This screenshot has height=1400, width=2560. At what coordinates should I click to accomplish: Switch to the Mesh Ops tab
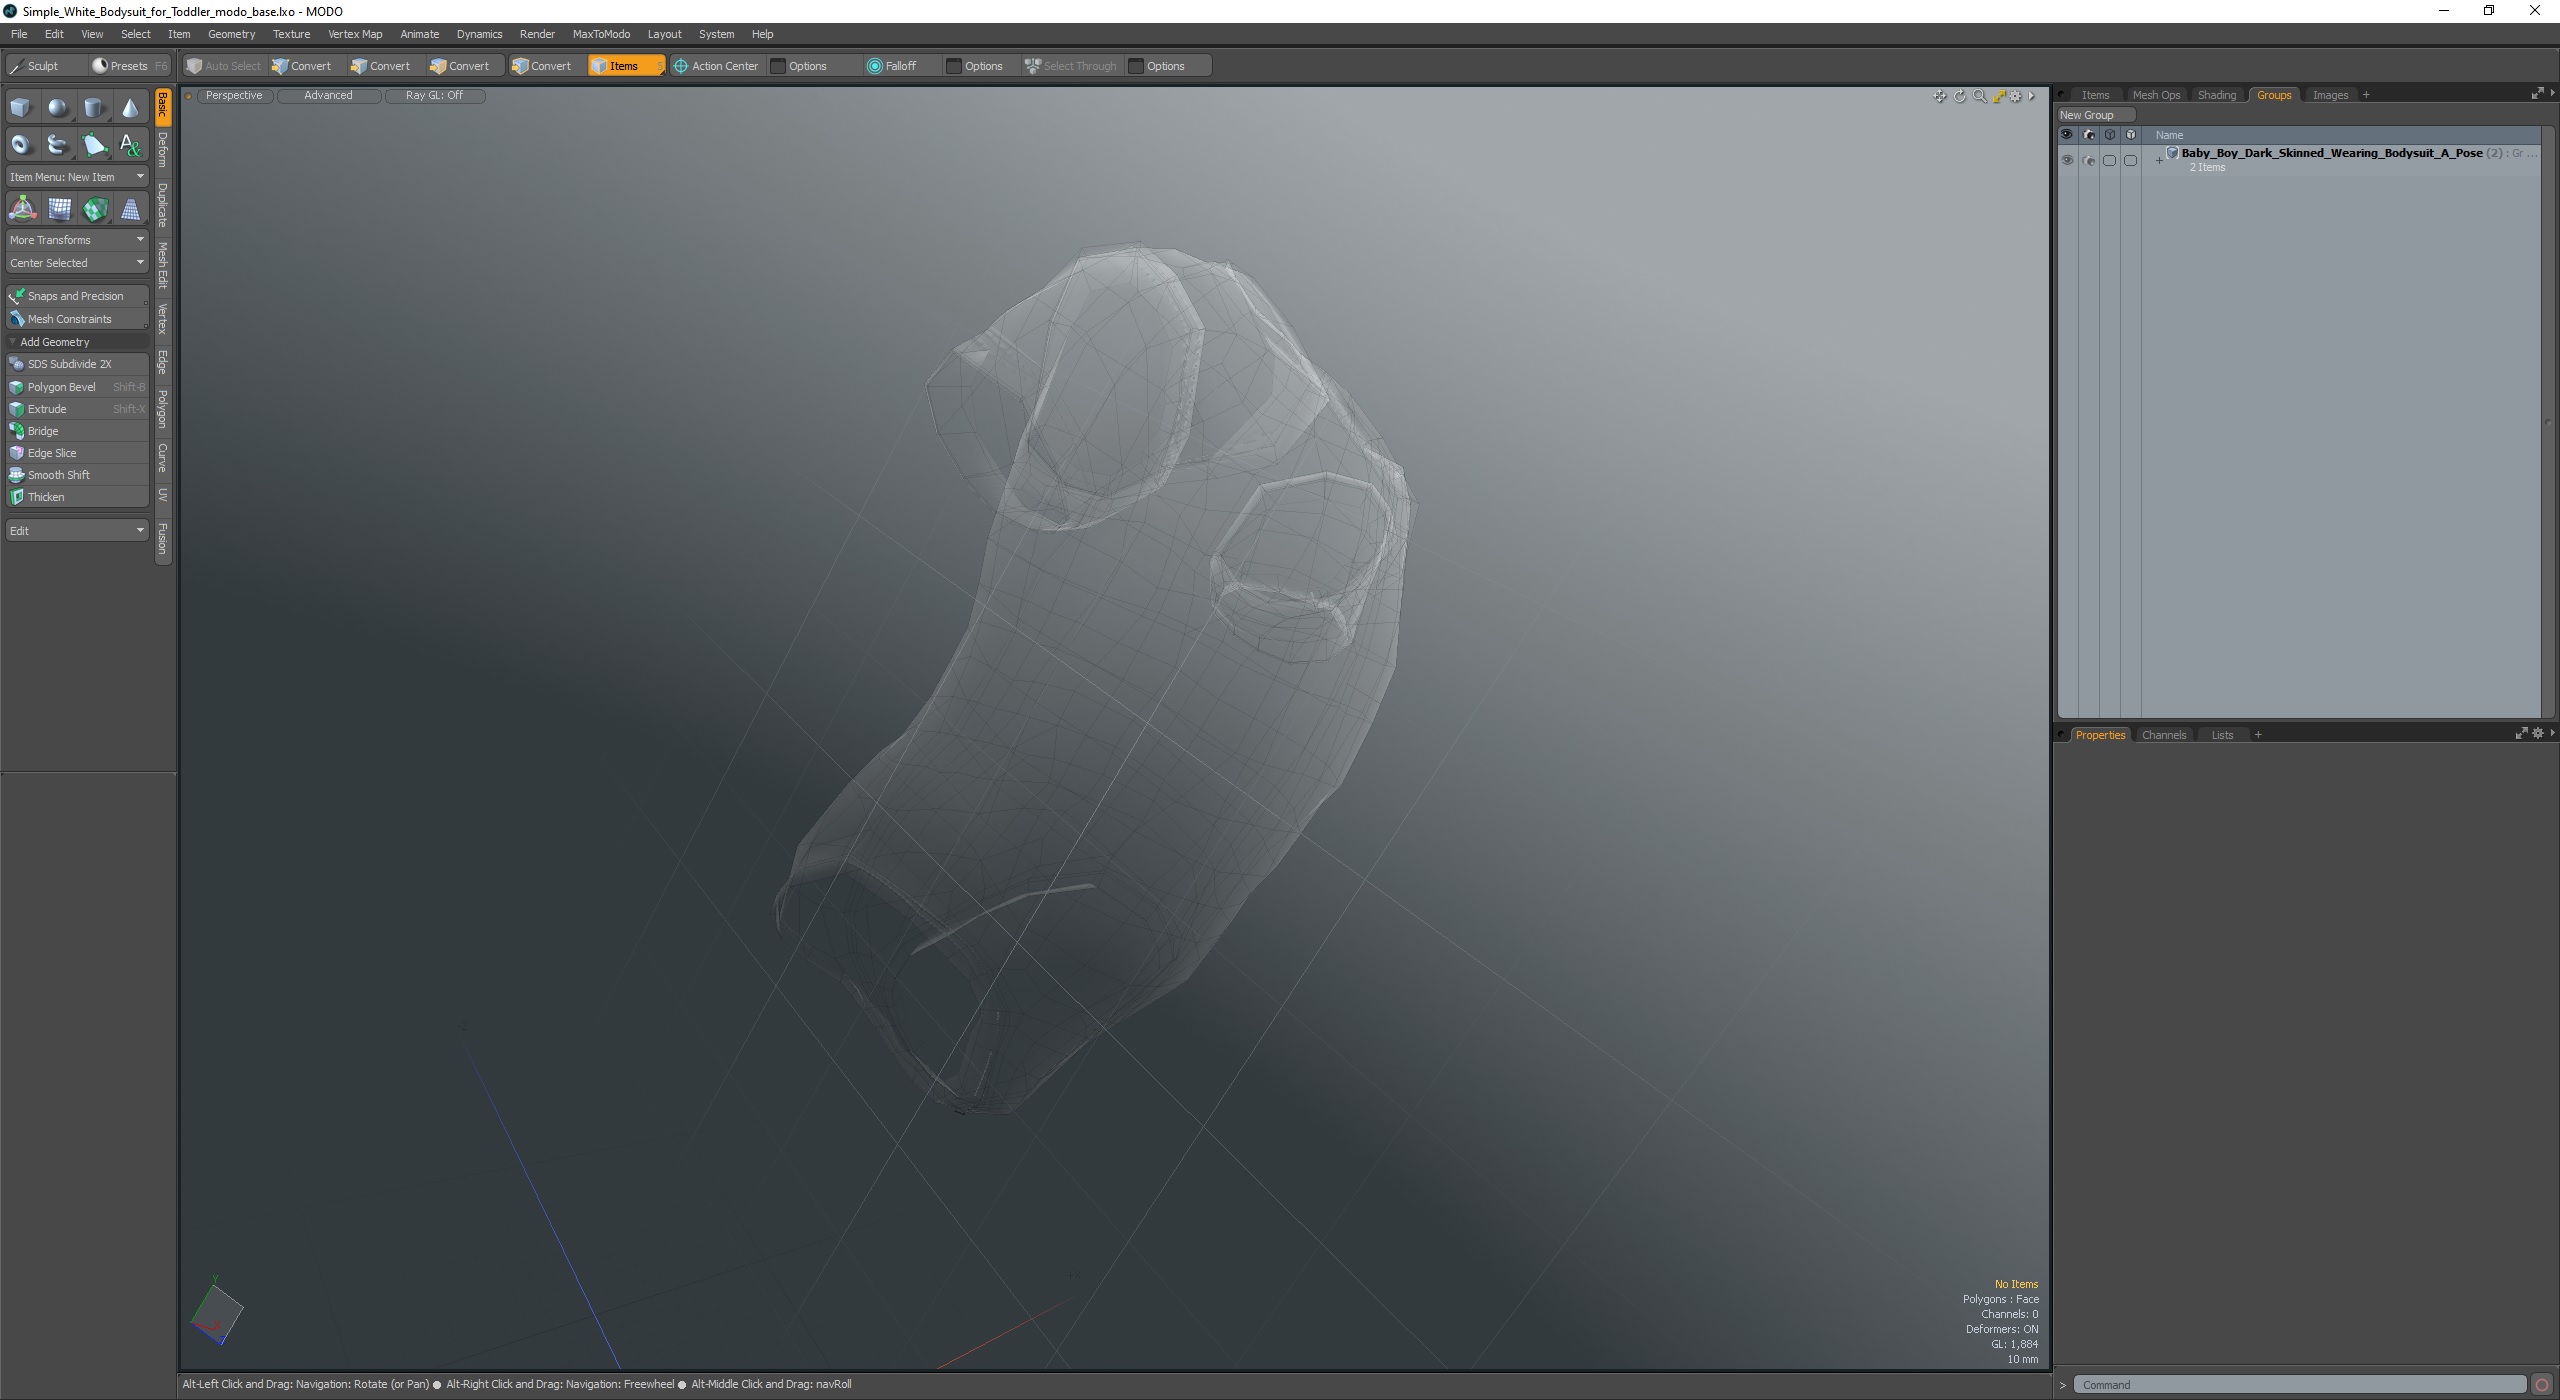point(2155,95)
